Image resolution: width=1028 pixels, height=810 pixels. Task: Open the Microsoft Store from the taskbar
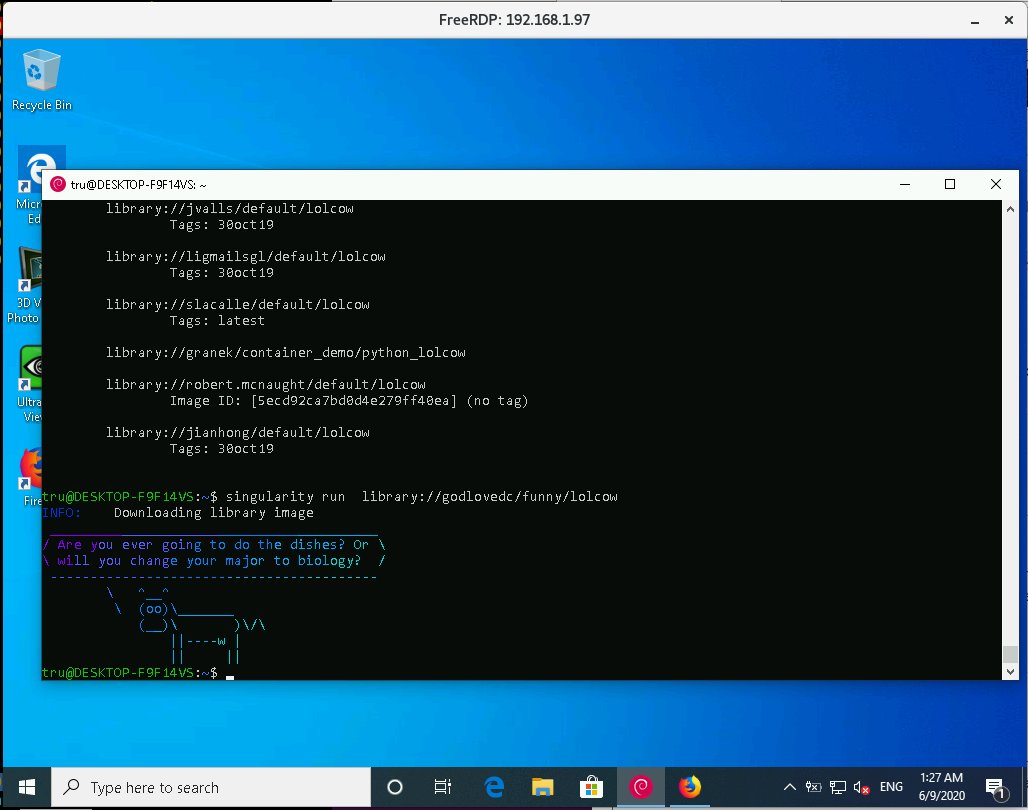click(x=591, y=786)
